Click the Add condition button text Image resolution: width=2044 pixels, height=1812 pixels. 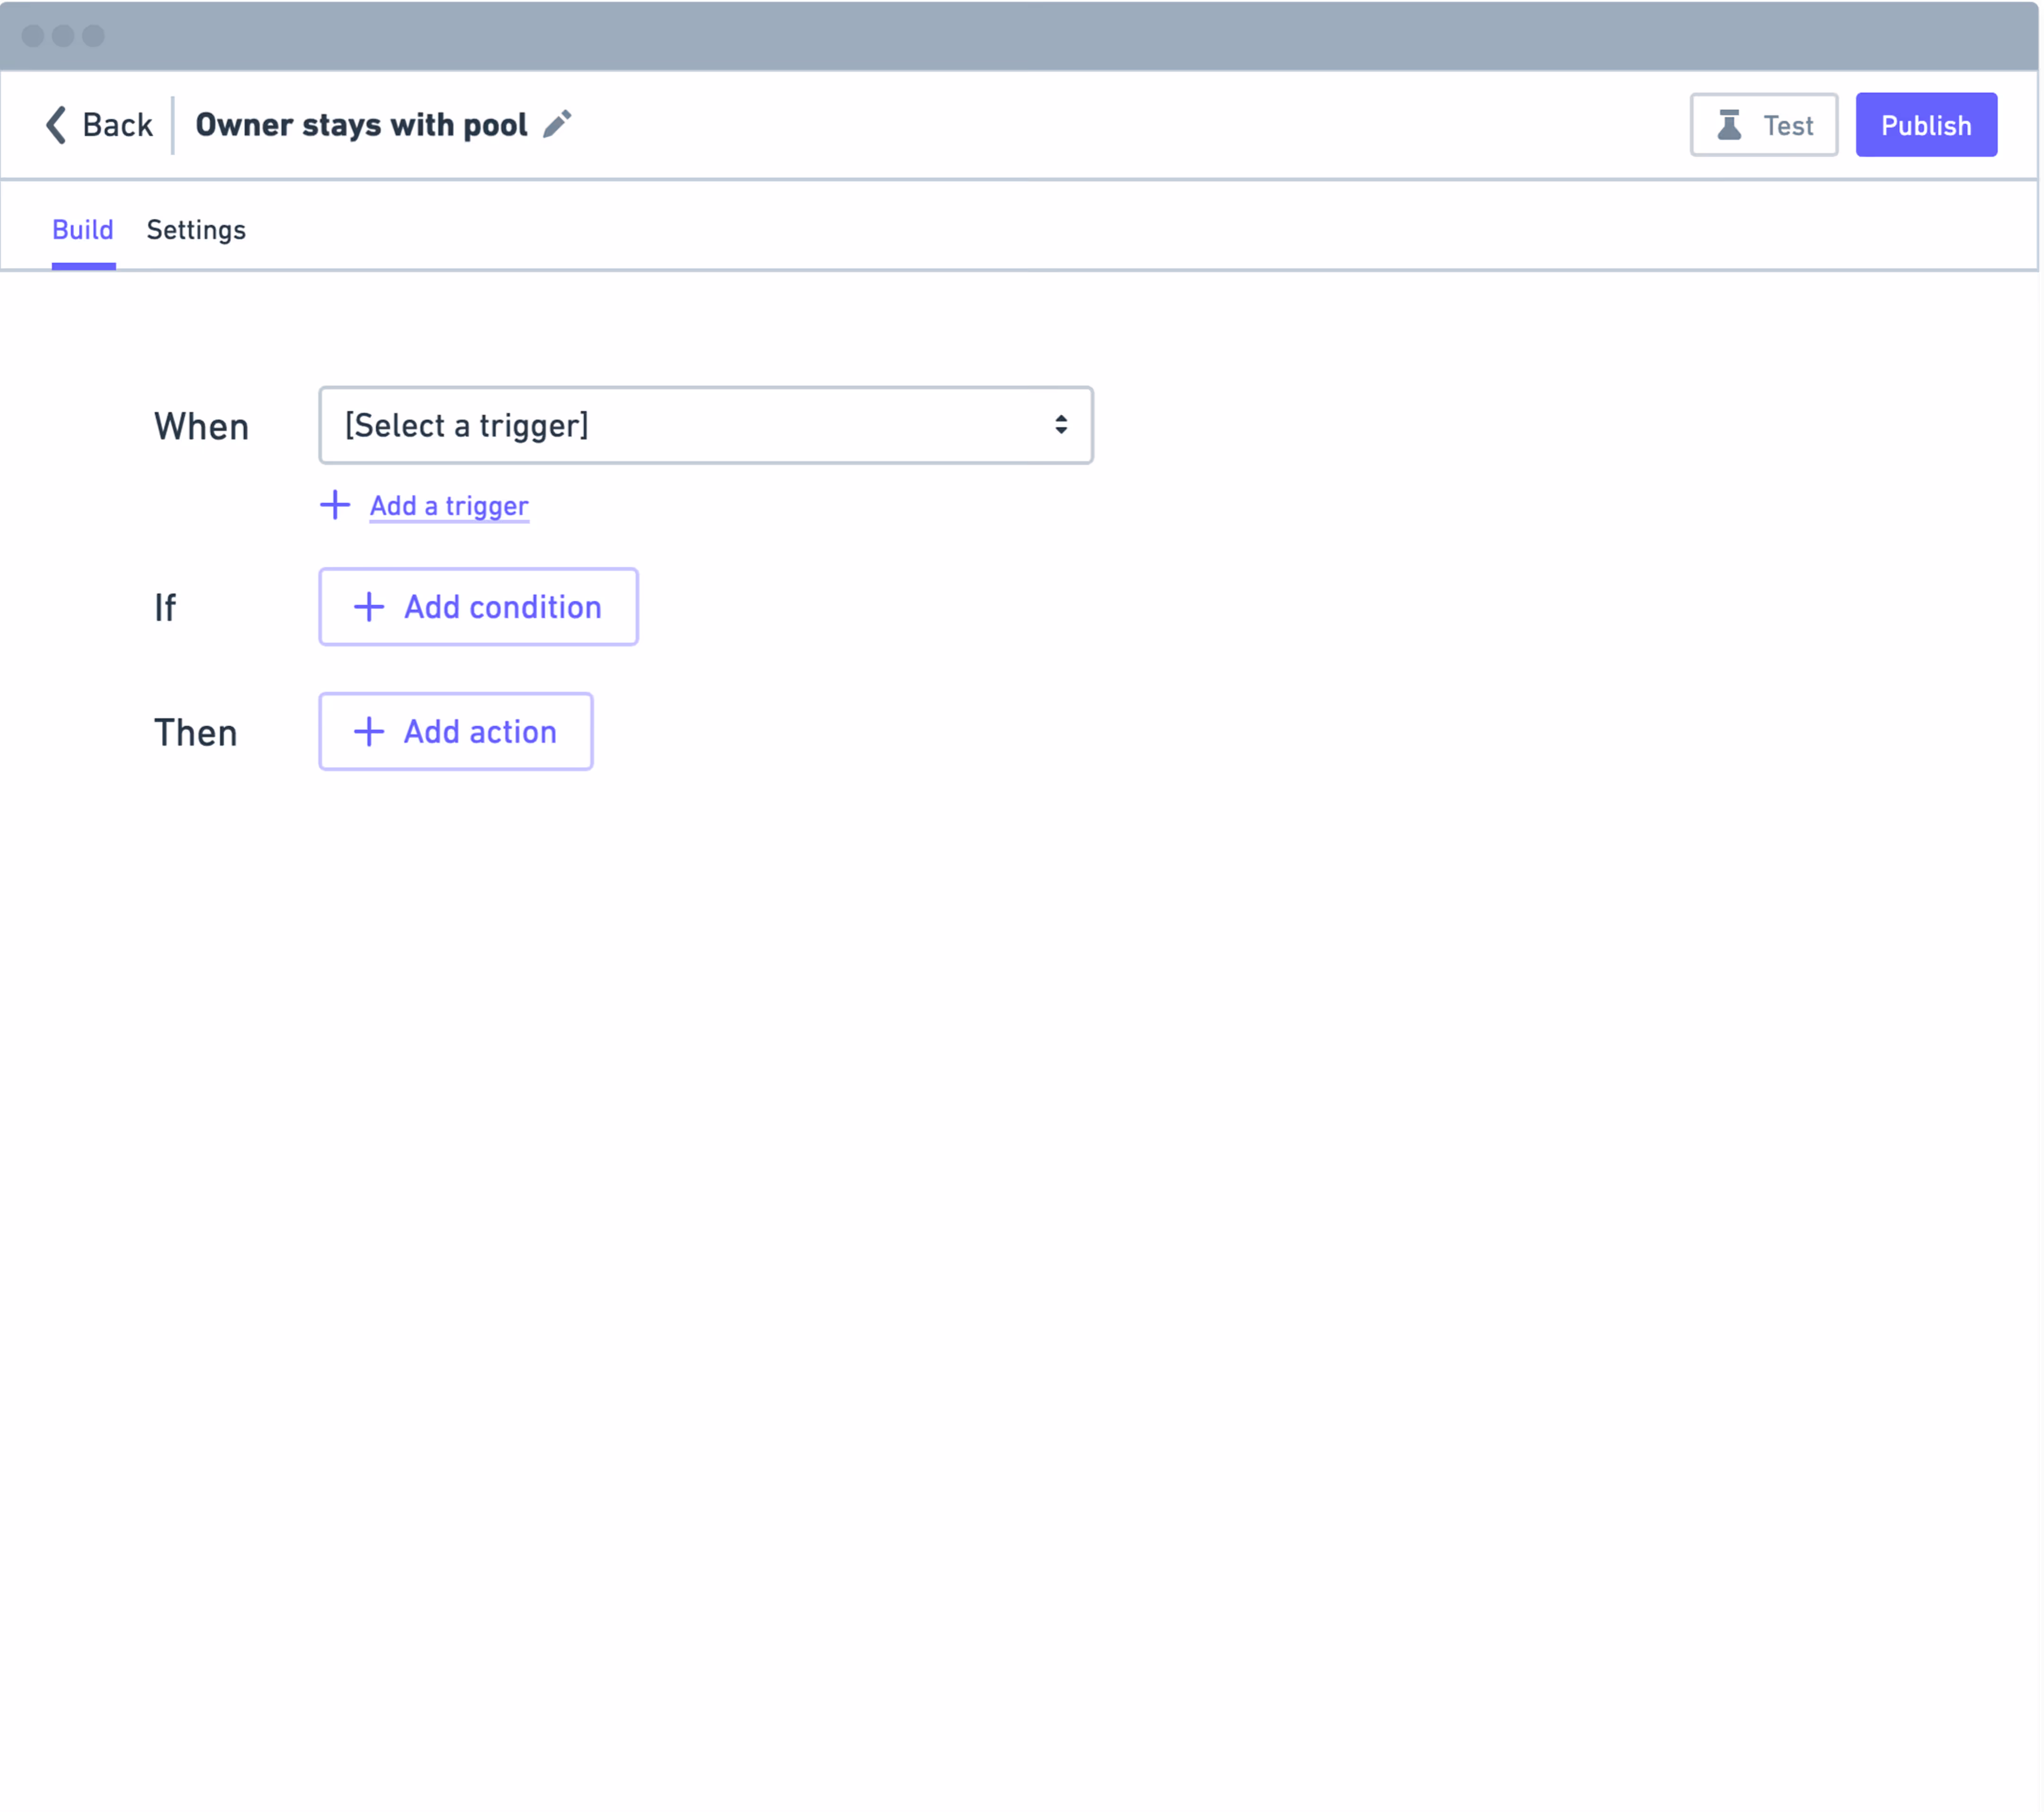pyautogui.click(x=503, y=607)
